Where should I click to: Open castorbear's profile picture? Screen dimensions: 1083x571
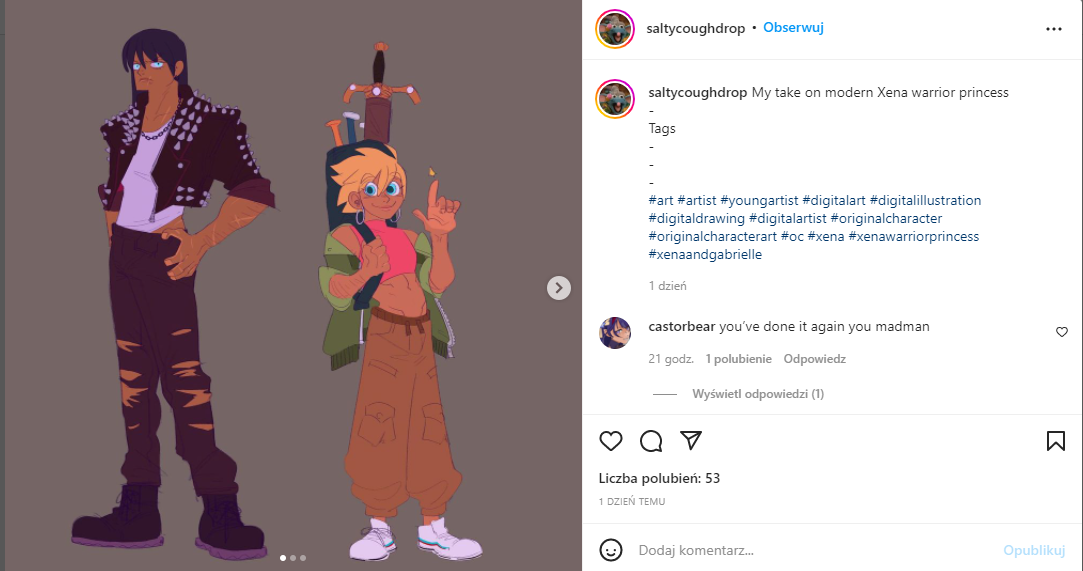[615, 333]
